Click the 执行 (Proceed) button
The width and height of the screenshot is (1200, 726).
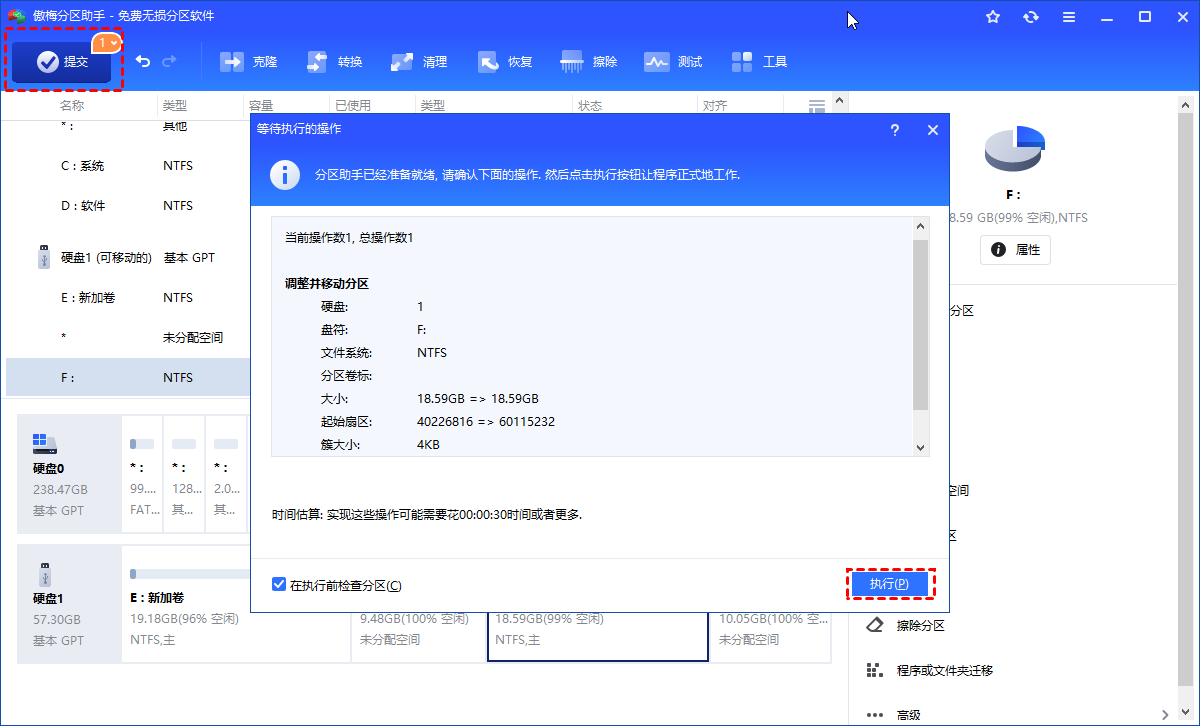coord(890,584)
